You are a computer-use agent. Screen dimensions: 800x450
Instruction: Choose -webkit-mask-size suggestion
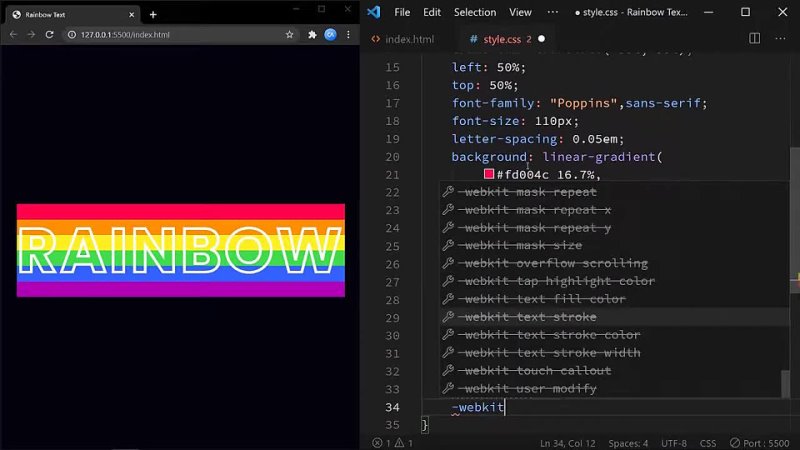pyautogui.click(x=614, y=246)
